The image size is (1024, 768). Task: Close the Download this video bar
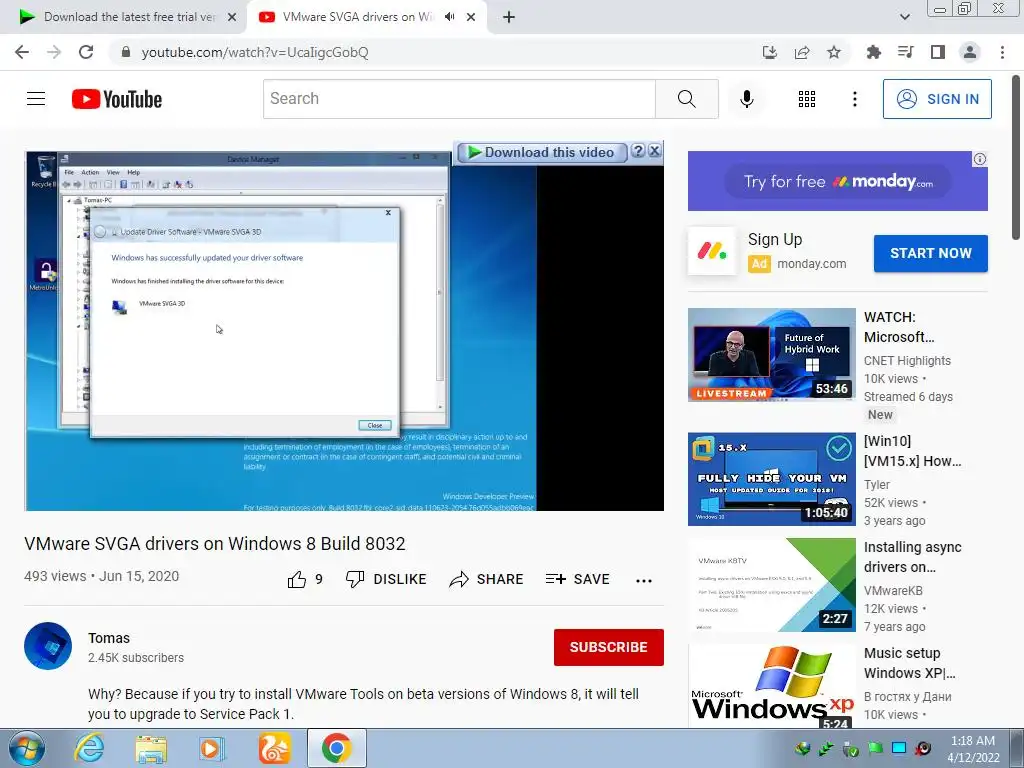pyautogui.click(x=654, y=152)
